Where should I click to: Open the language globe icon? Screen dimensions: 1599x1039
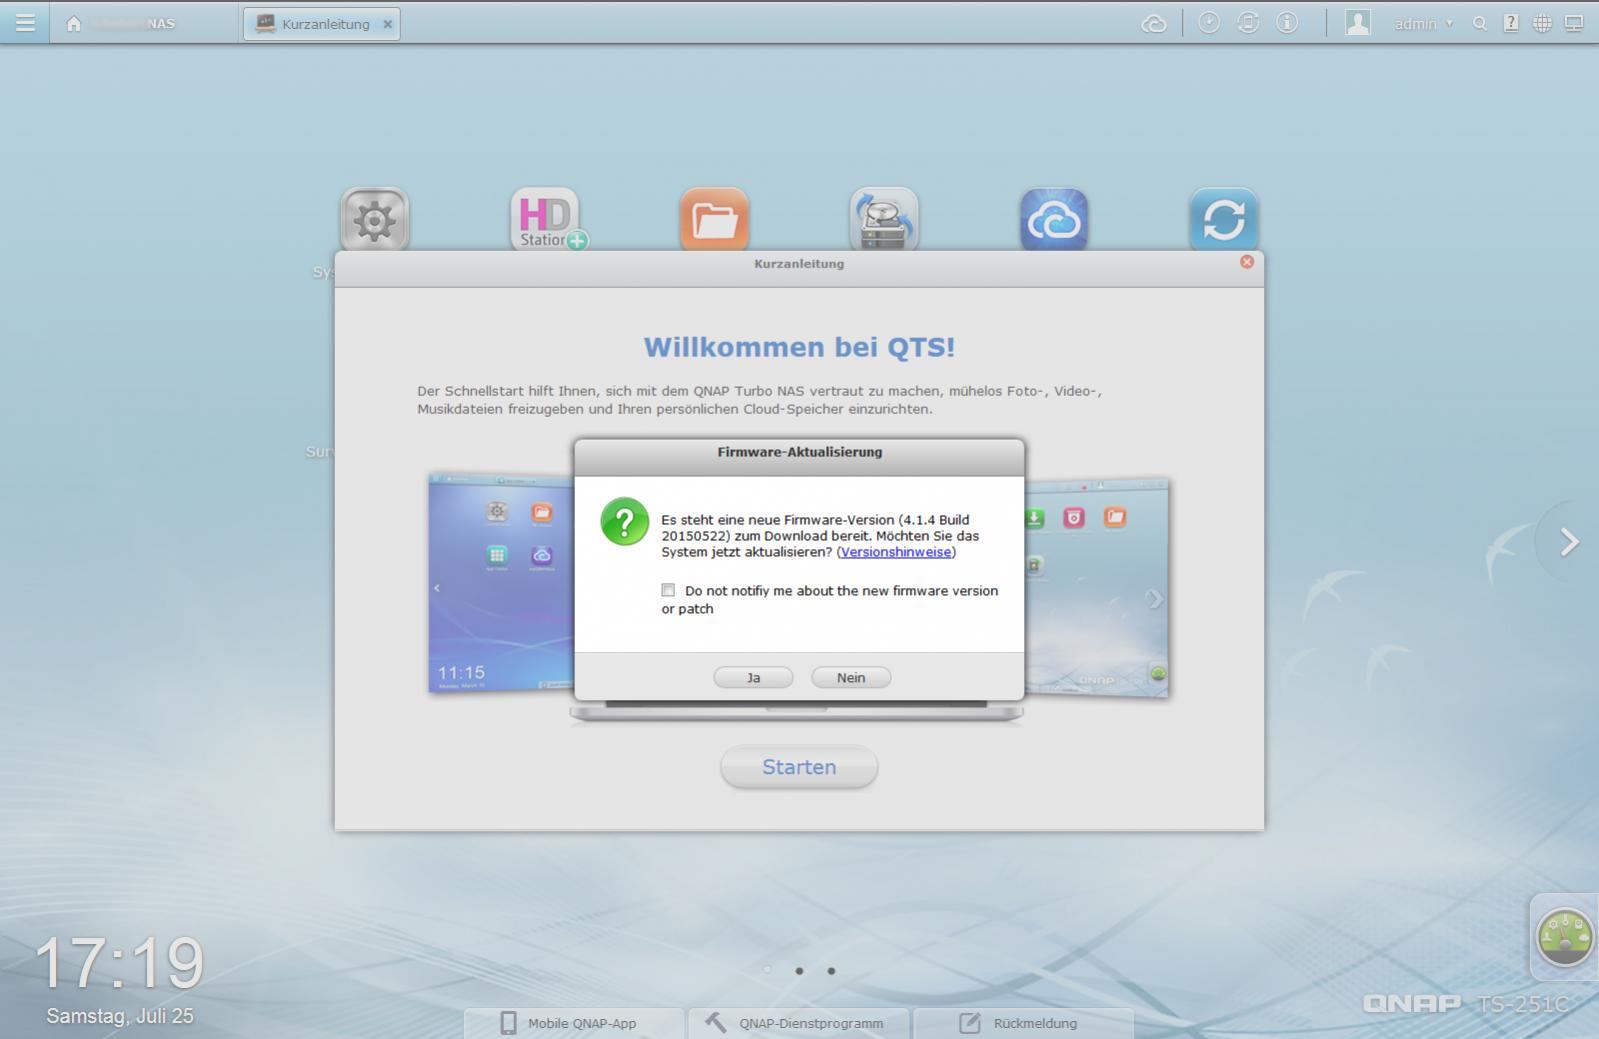1542,23
